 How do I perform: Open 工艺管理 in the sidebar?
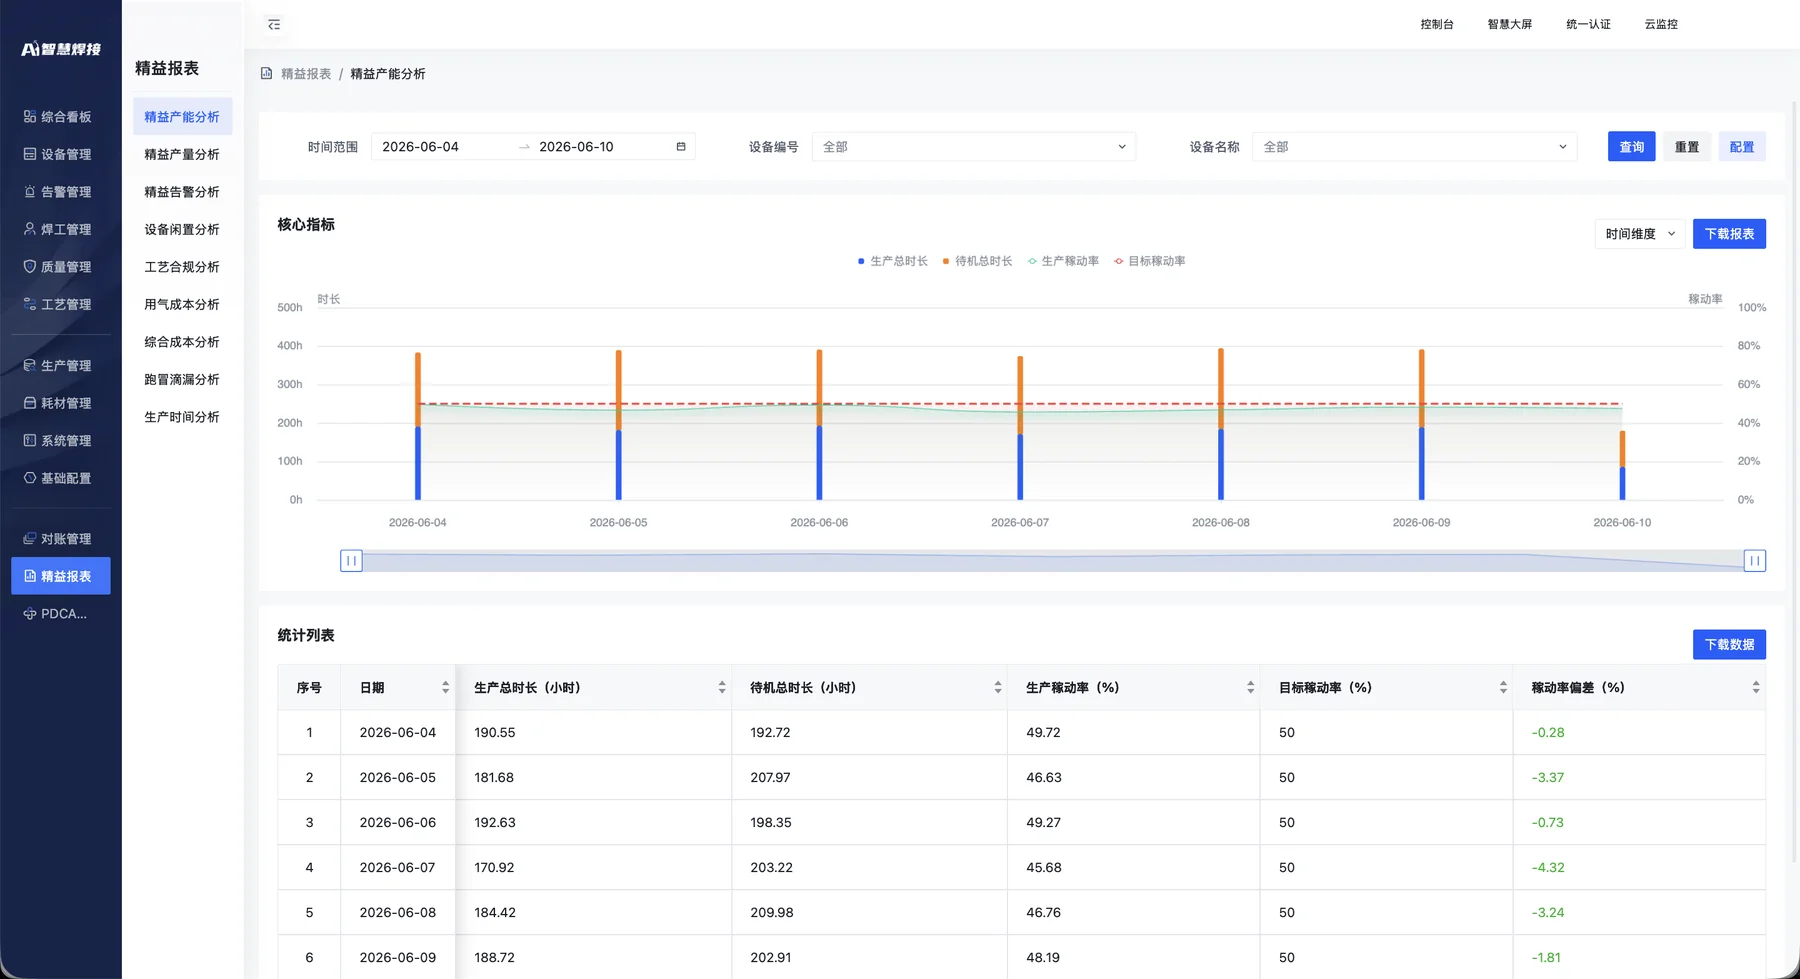[x=61, y=304]
